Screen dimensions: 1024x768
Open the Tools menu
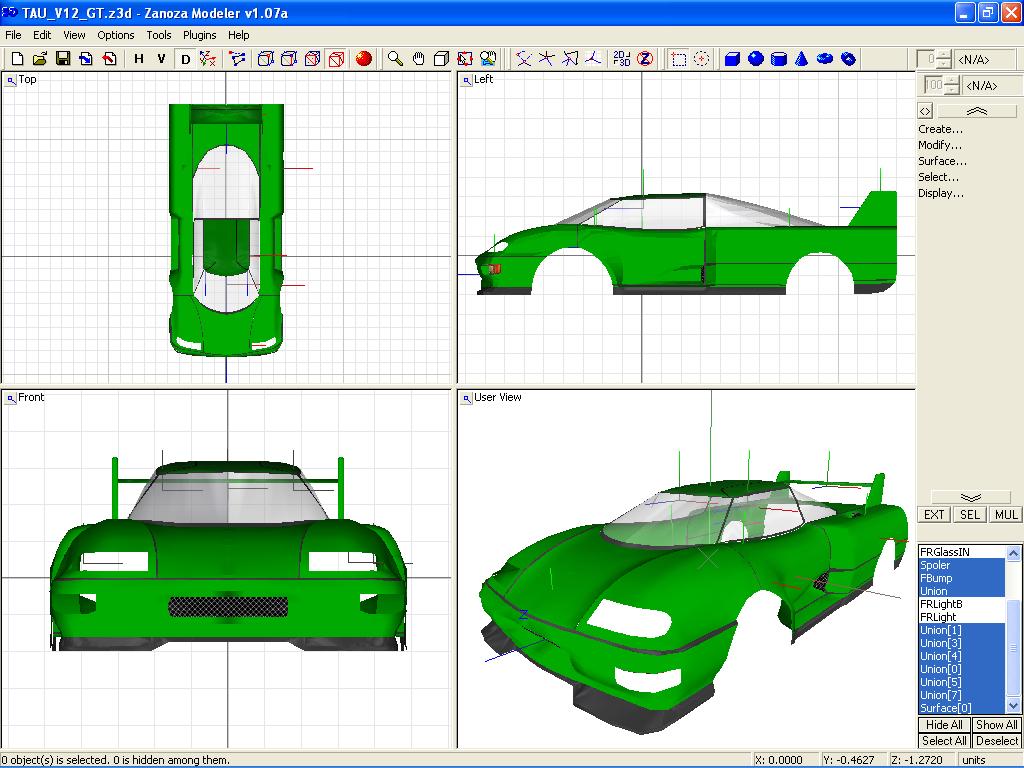coord(159,35)
